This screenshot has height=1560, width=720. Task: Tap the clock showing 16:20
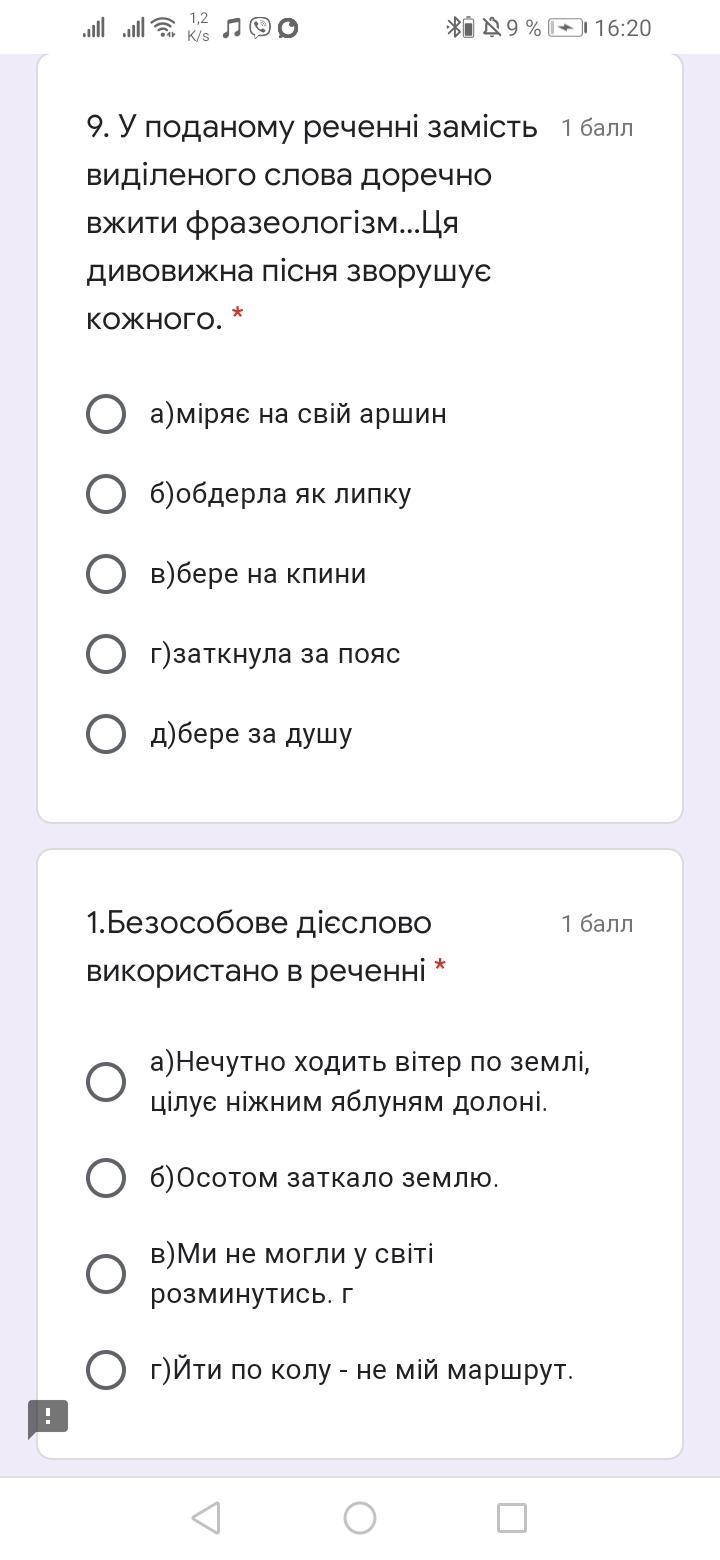[622, 28]
